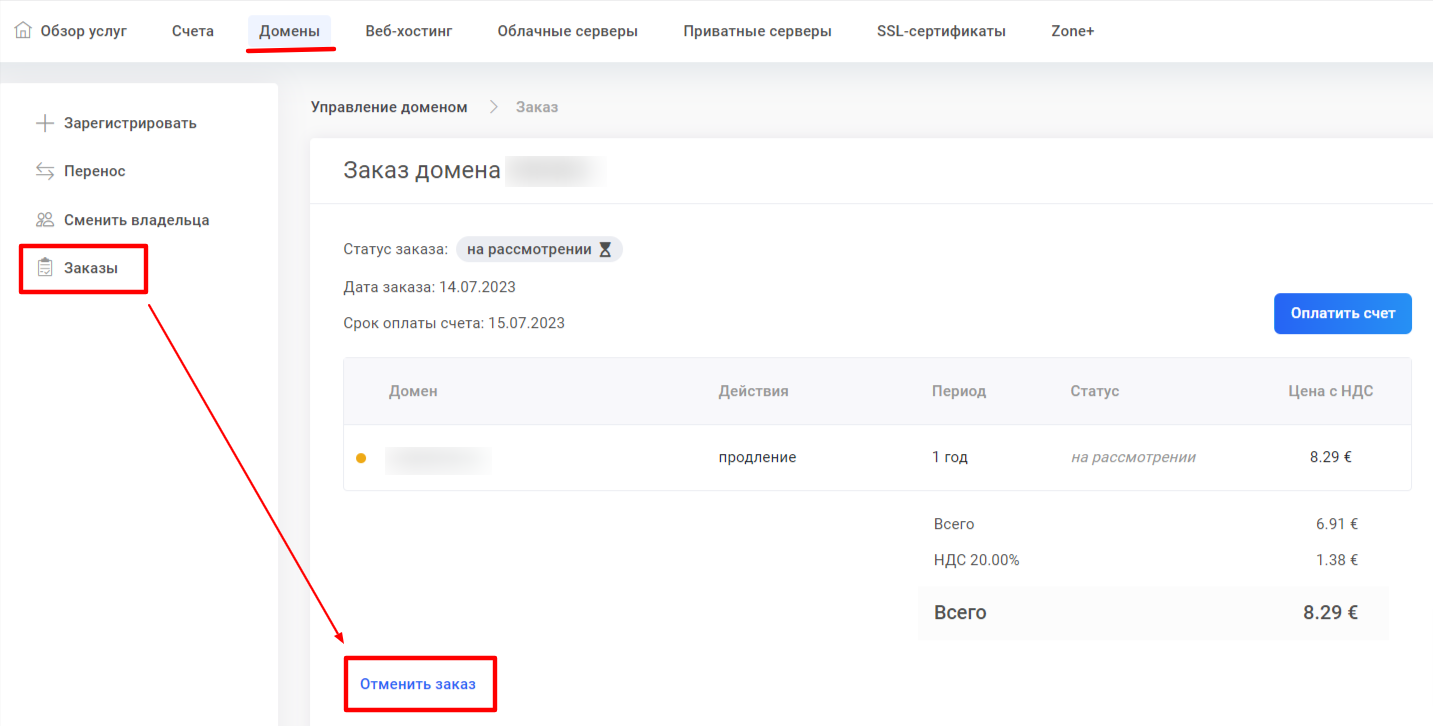
Task: Click the hourglass icon in the status badge
Action: (x=605, y=250)
